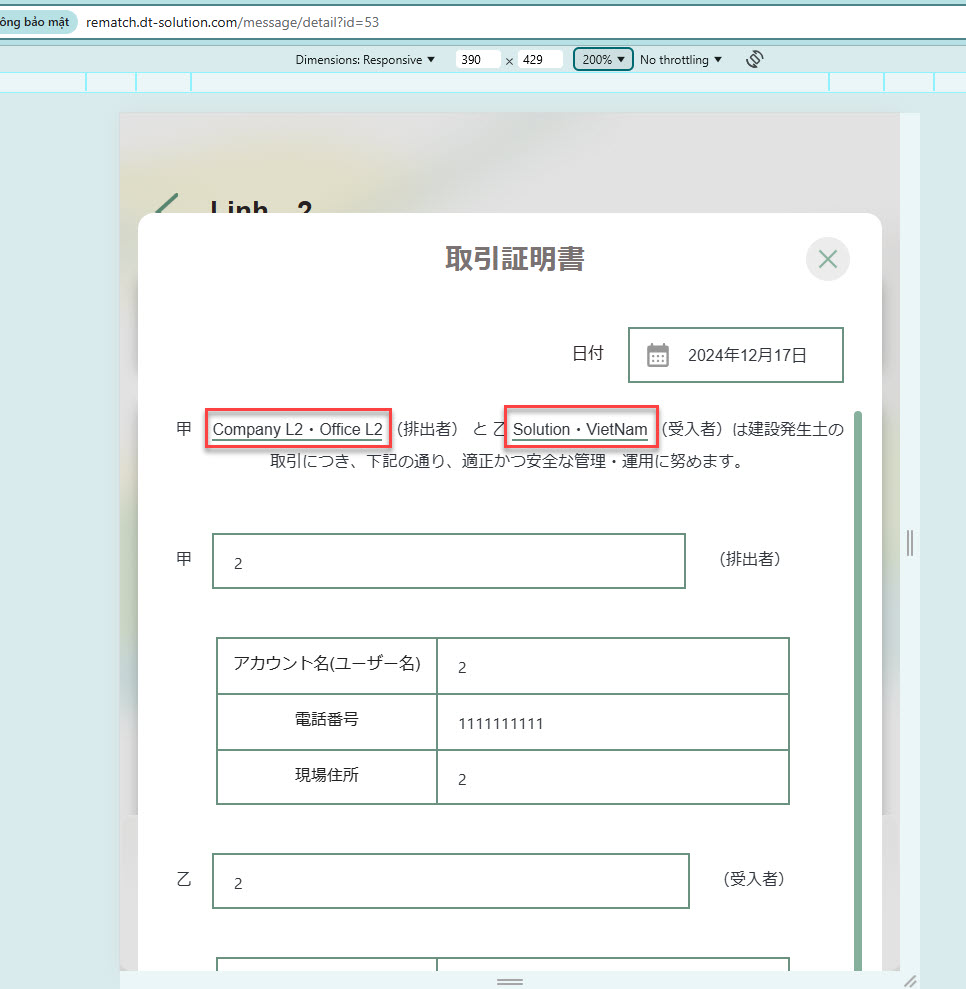The width and height of the screenshot is (966, 989).
Task: Click the viewport height field showing 429
Action: pyautogui.click(x=540, y=60)
